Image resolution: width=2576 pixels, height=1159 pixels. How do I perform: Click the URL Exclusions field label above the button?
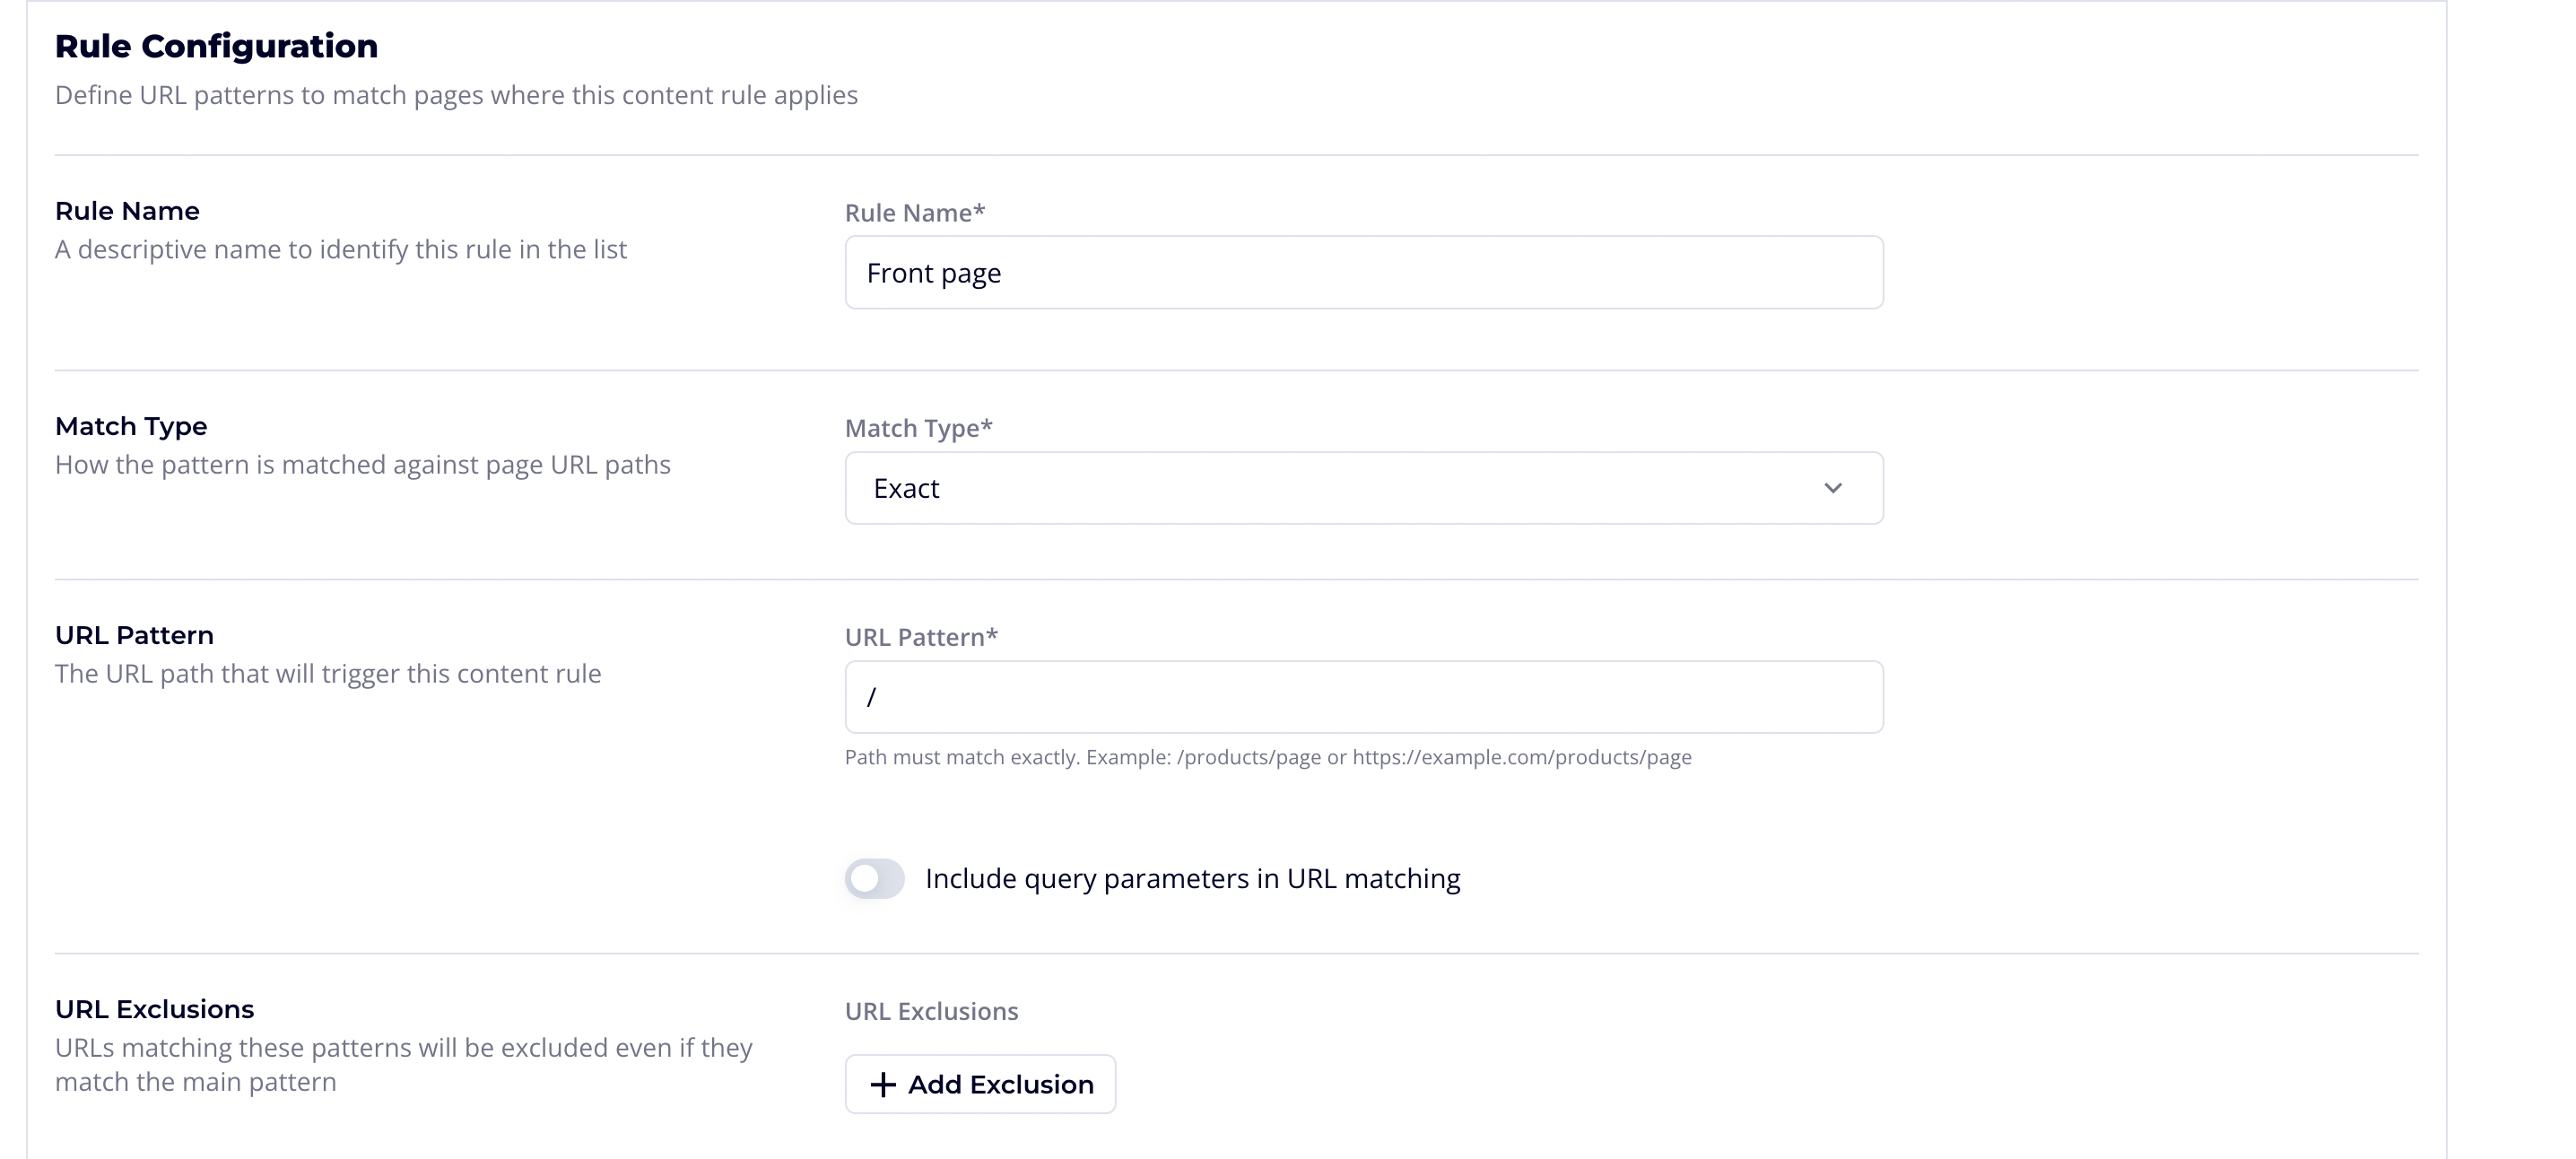pyautogui.click(x=931, y=1011)
